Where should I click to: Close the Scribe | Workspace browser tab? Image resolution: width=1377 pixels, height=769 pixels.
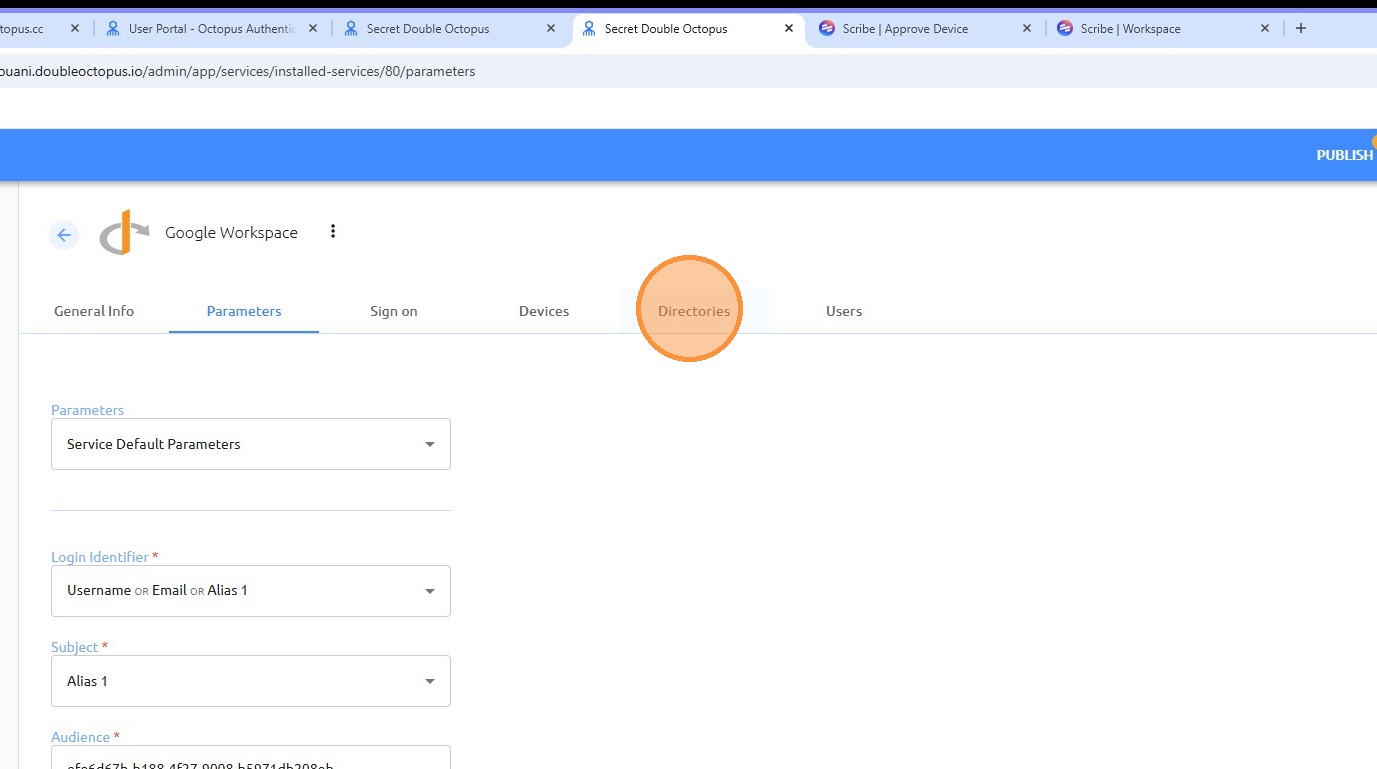tap(1265, 29)
